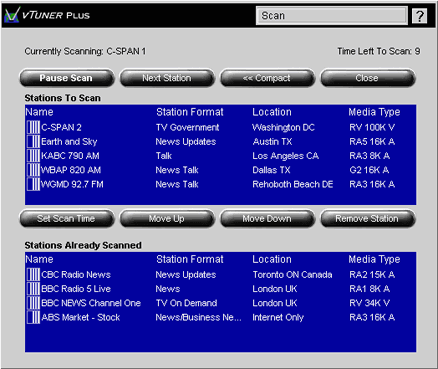Click signal icon beside WGMD 92.7 FM
Image resolution: width=438 pixels, height=369 pixels.
click(33, 184)
